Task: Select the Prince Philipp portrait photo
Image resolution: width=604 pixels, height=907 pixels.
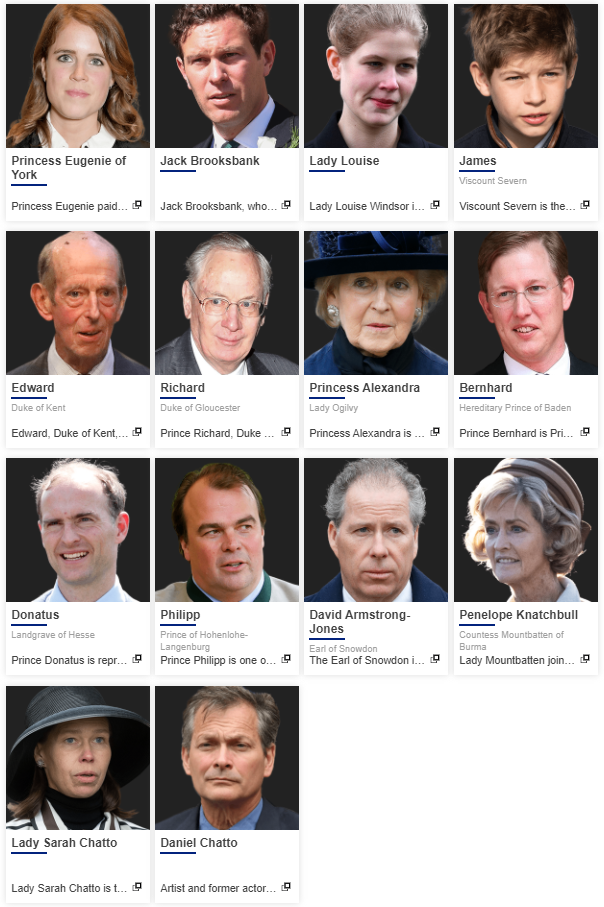Action: pos(227,530)
